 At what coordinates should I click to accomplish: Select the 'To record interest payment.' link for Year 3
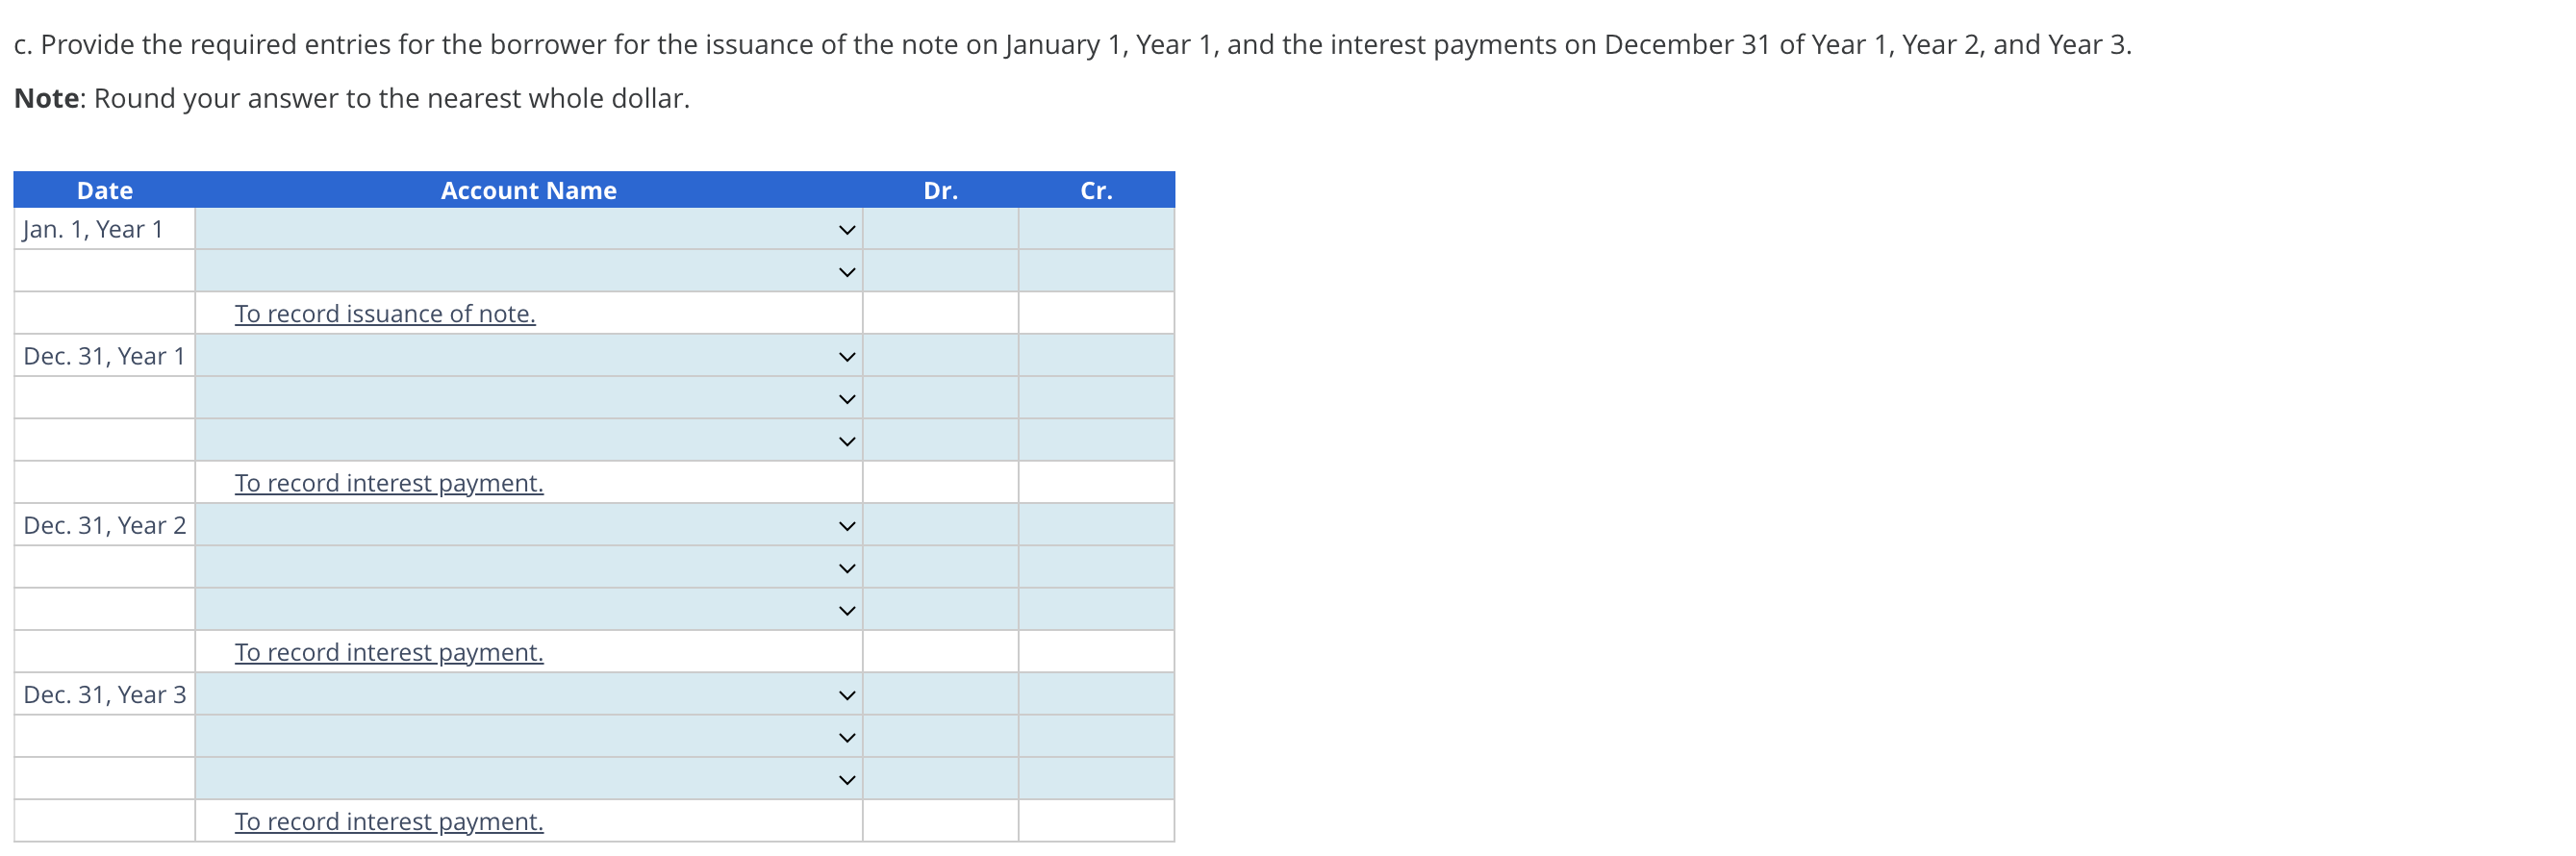pyautogui.click(x=388, y=821)
